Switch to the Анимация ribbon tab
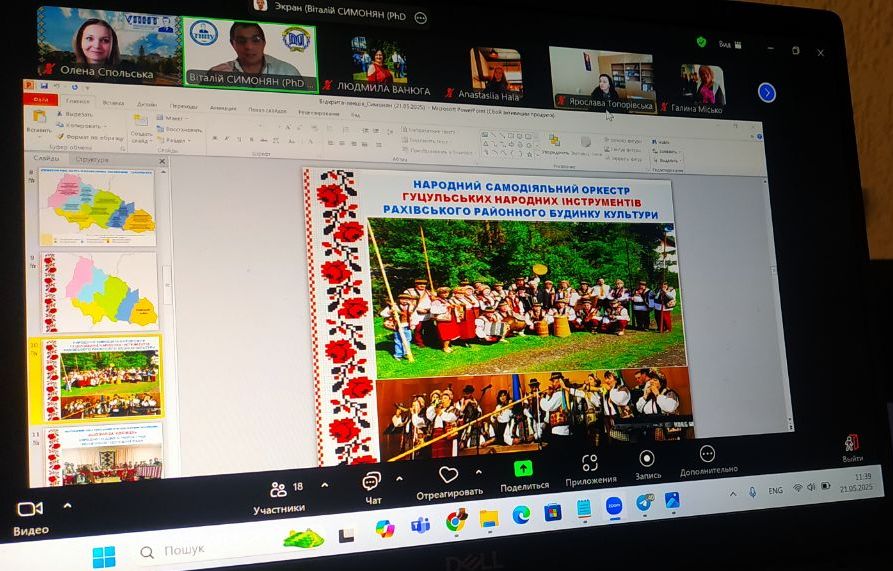The height and width of the screenshot is (571, 893). click(223, 108)
